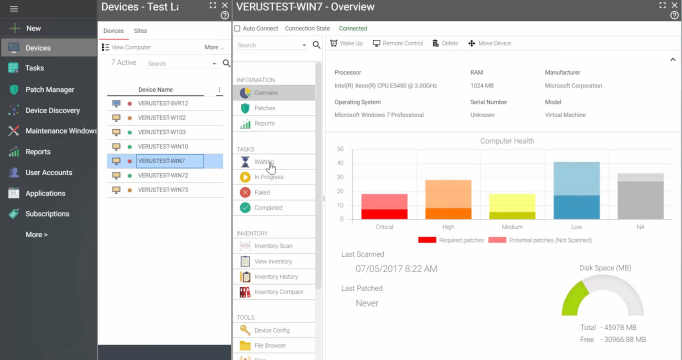The width and height of the screenshot is (682, 360).
Task: Click the Required patches red legend swatch
Action: [x=427, y=240]
